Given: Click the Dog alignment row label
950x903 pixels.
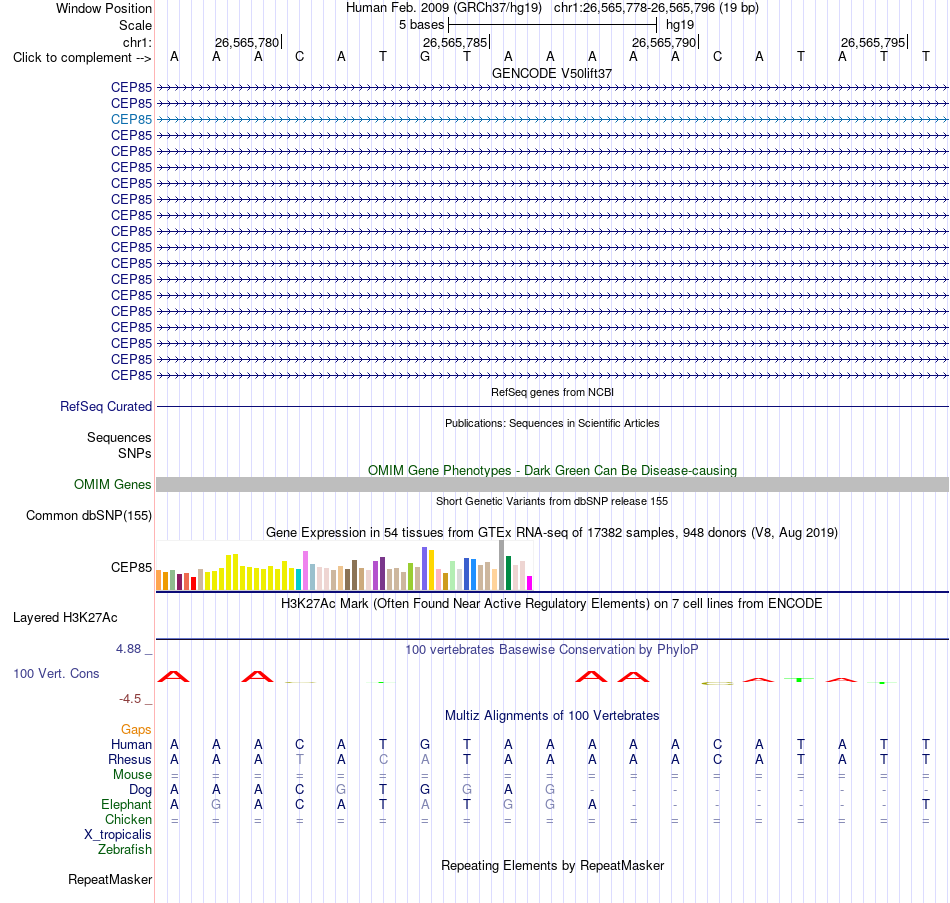Looking at the screenshot, I should pyautogui.click(x=140, y=790).
